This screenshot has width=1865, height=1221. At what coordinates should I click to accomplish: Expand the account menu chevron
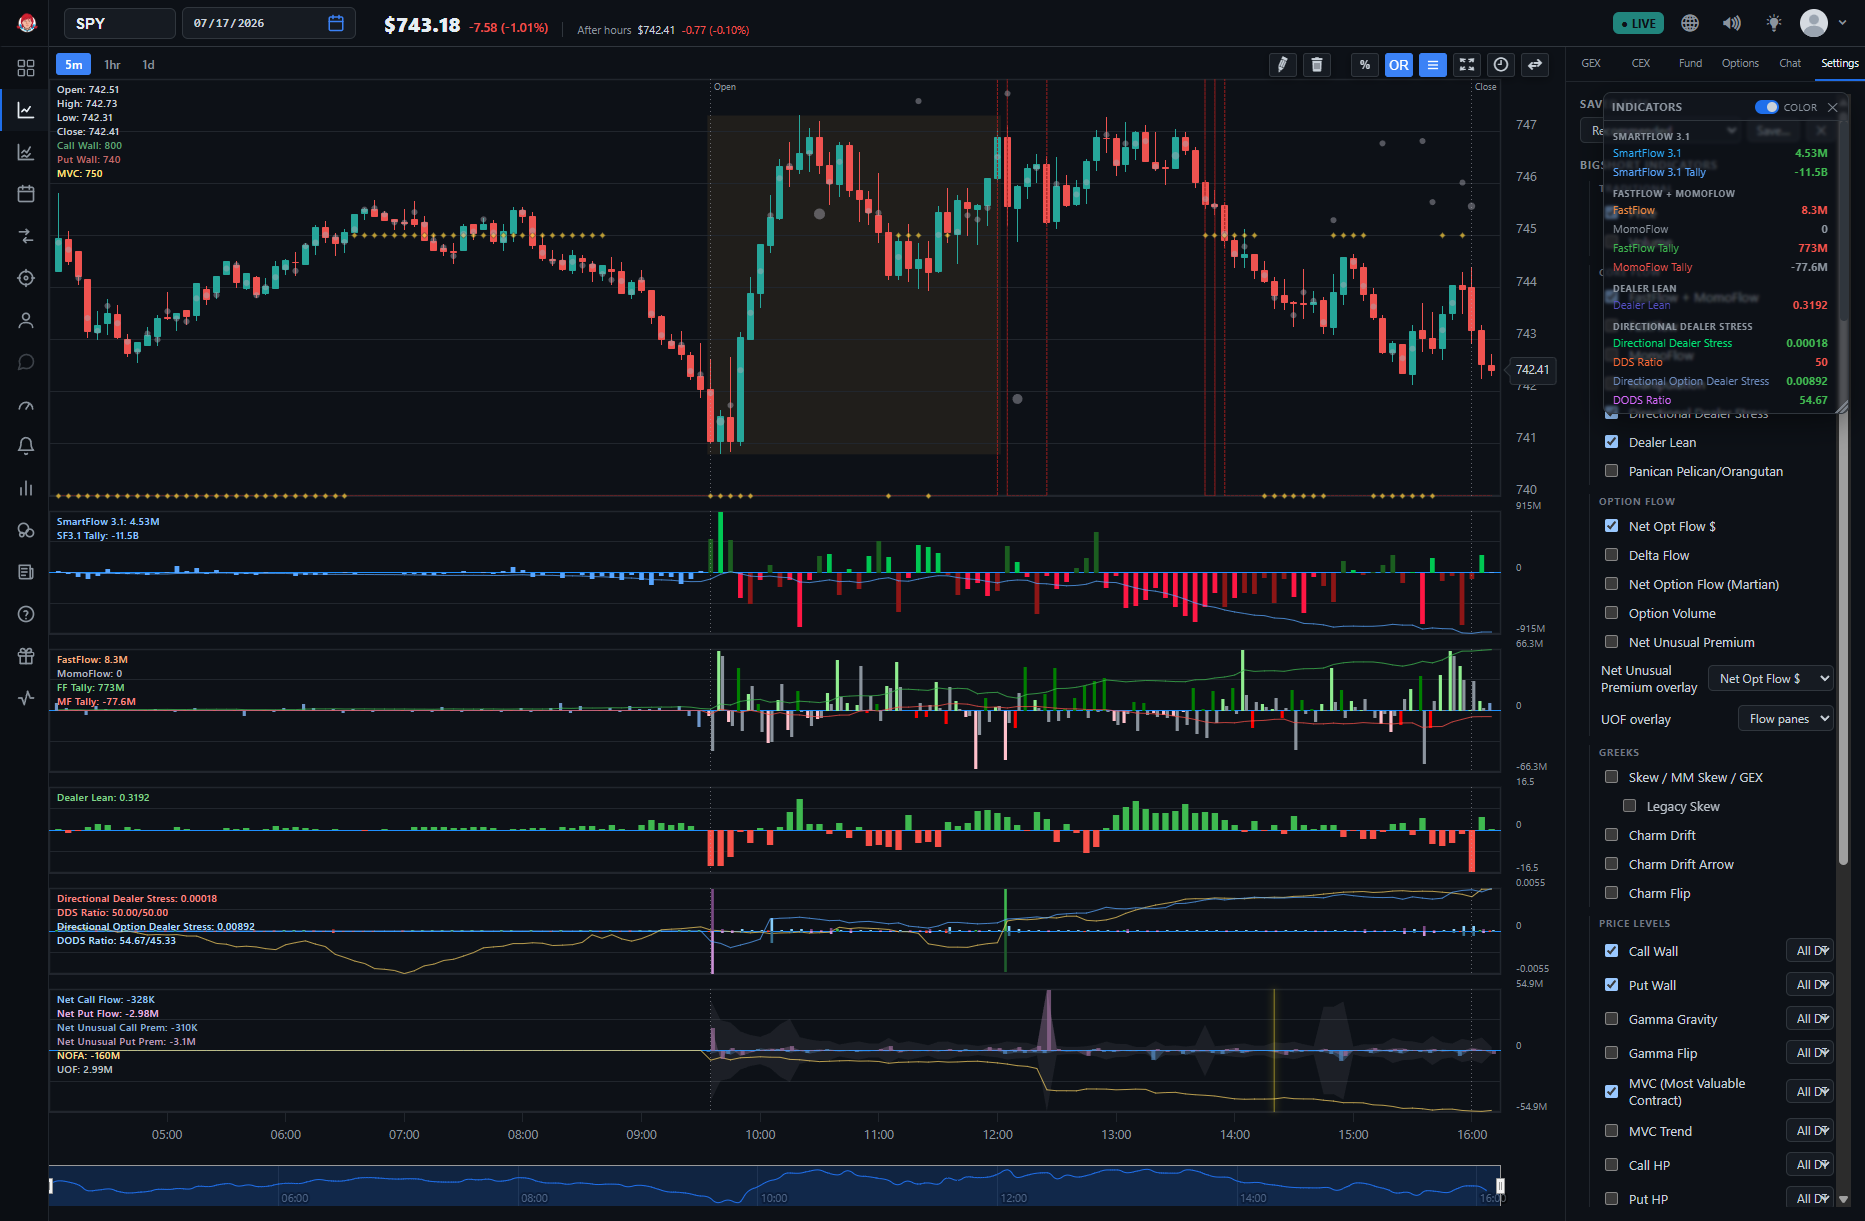click(1842, 23)
